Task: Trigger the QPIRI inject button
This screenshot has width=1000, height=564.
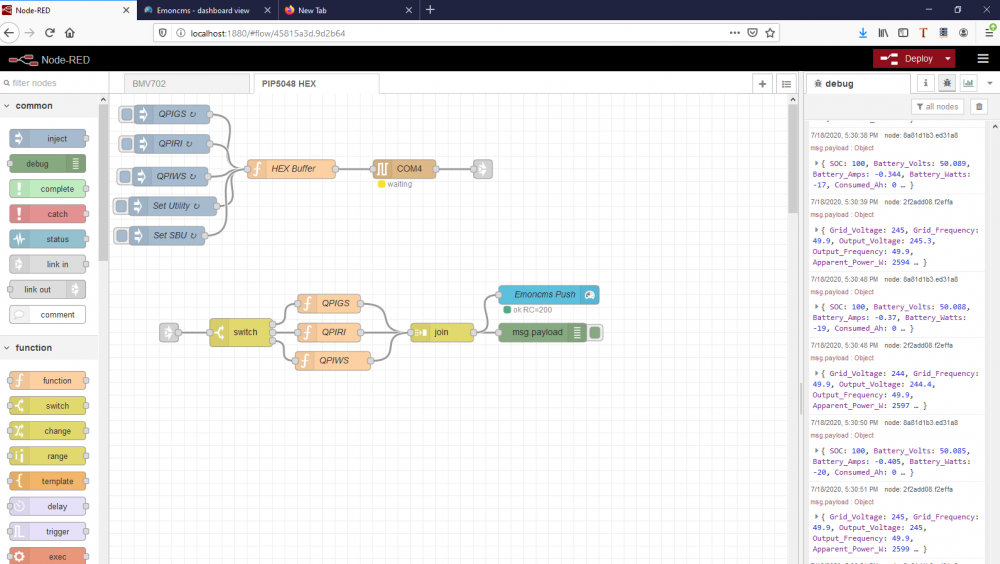Action: pos(126,144)
